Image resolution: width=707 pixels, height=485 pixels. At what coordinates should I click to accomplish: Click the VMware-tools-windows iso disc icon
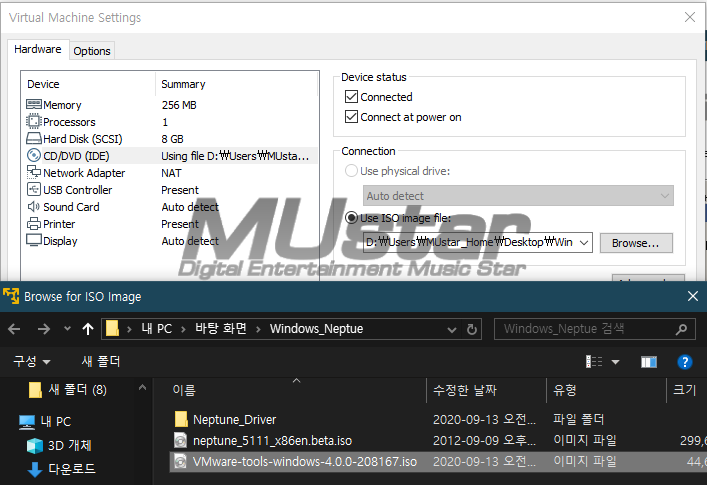180,461
